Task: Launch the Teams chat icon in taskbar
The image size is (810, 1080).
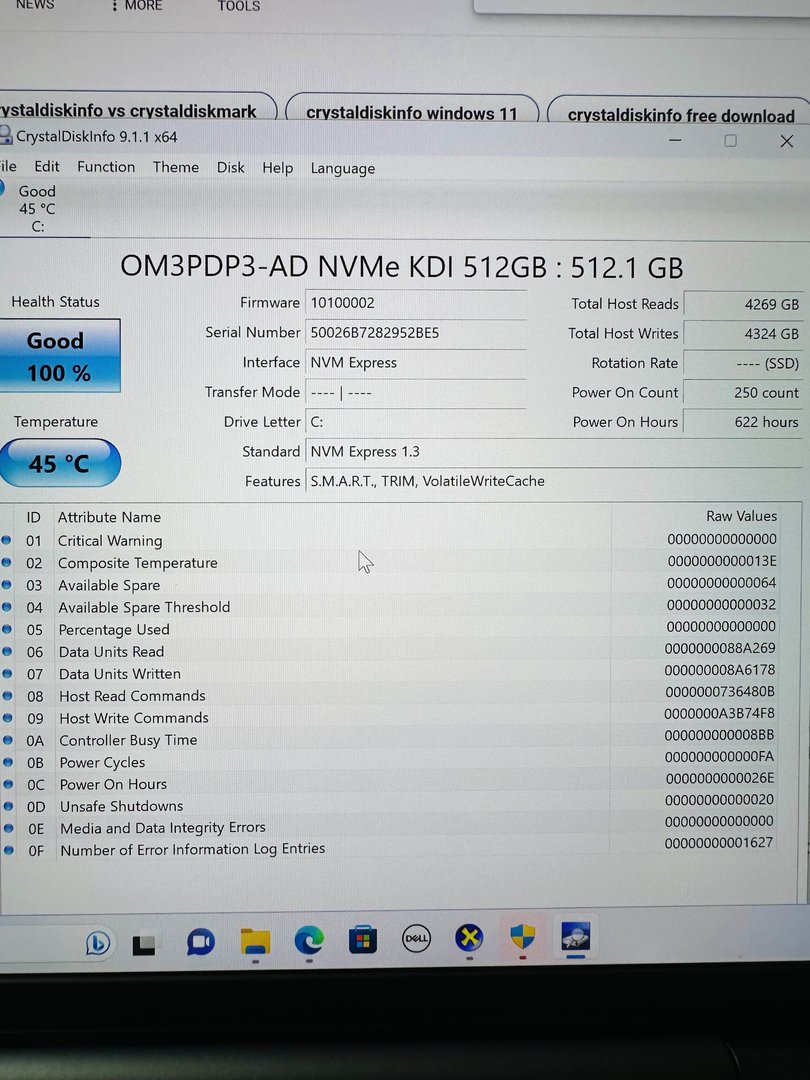Action: point(201,941)
